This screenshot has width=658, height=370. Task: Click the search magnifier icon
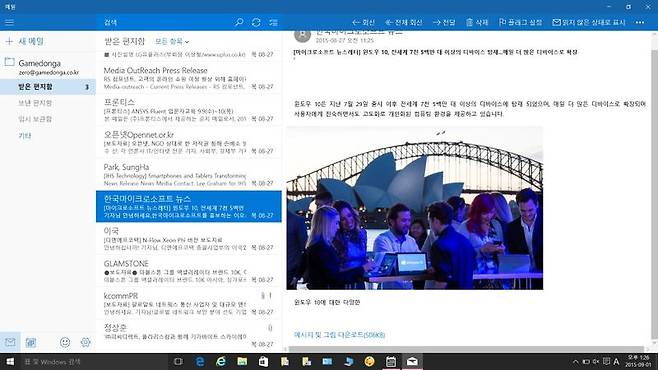239,22
